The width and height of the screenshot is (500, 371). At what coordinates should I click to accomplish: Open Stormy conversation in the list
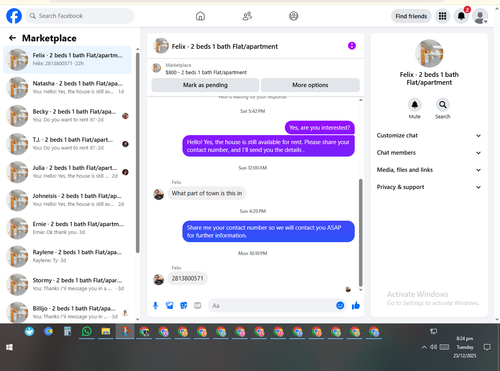[x=67, y=284]
